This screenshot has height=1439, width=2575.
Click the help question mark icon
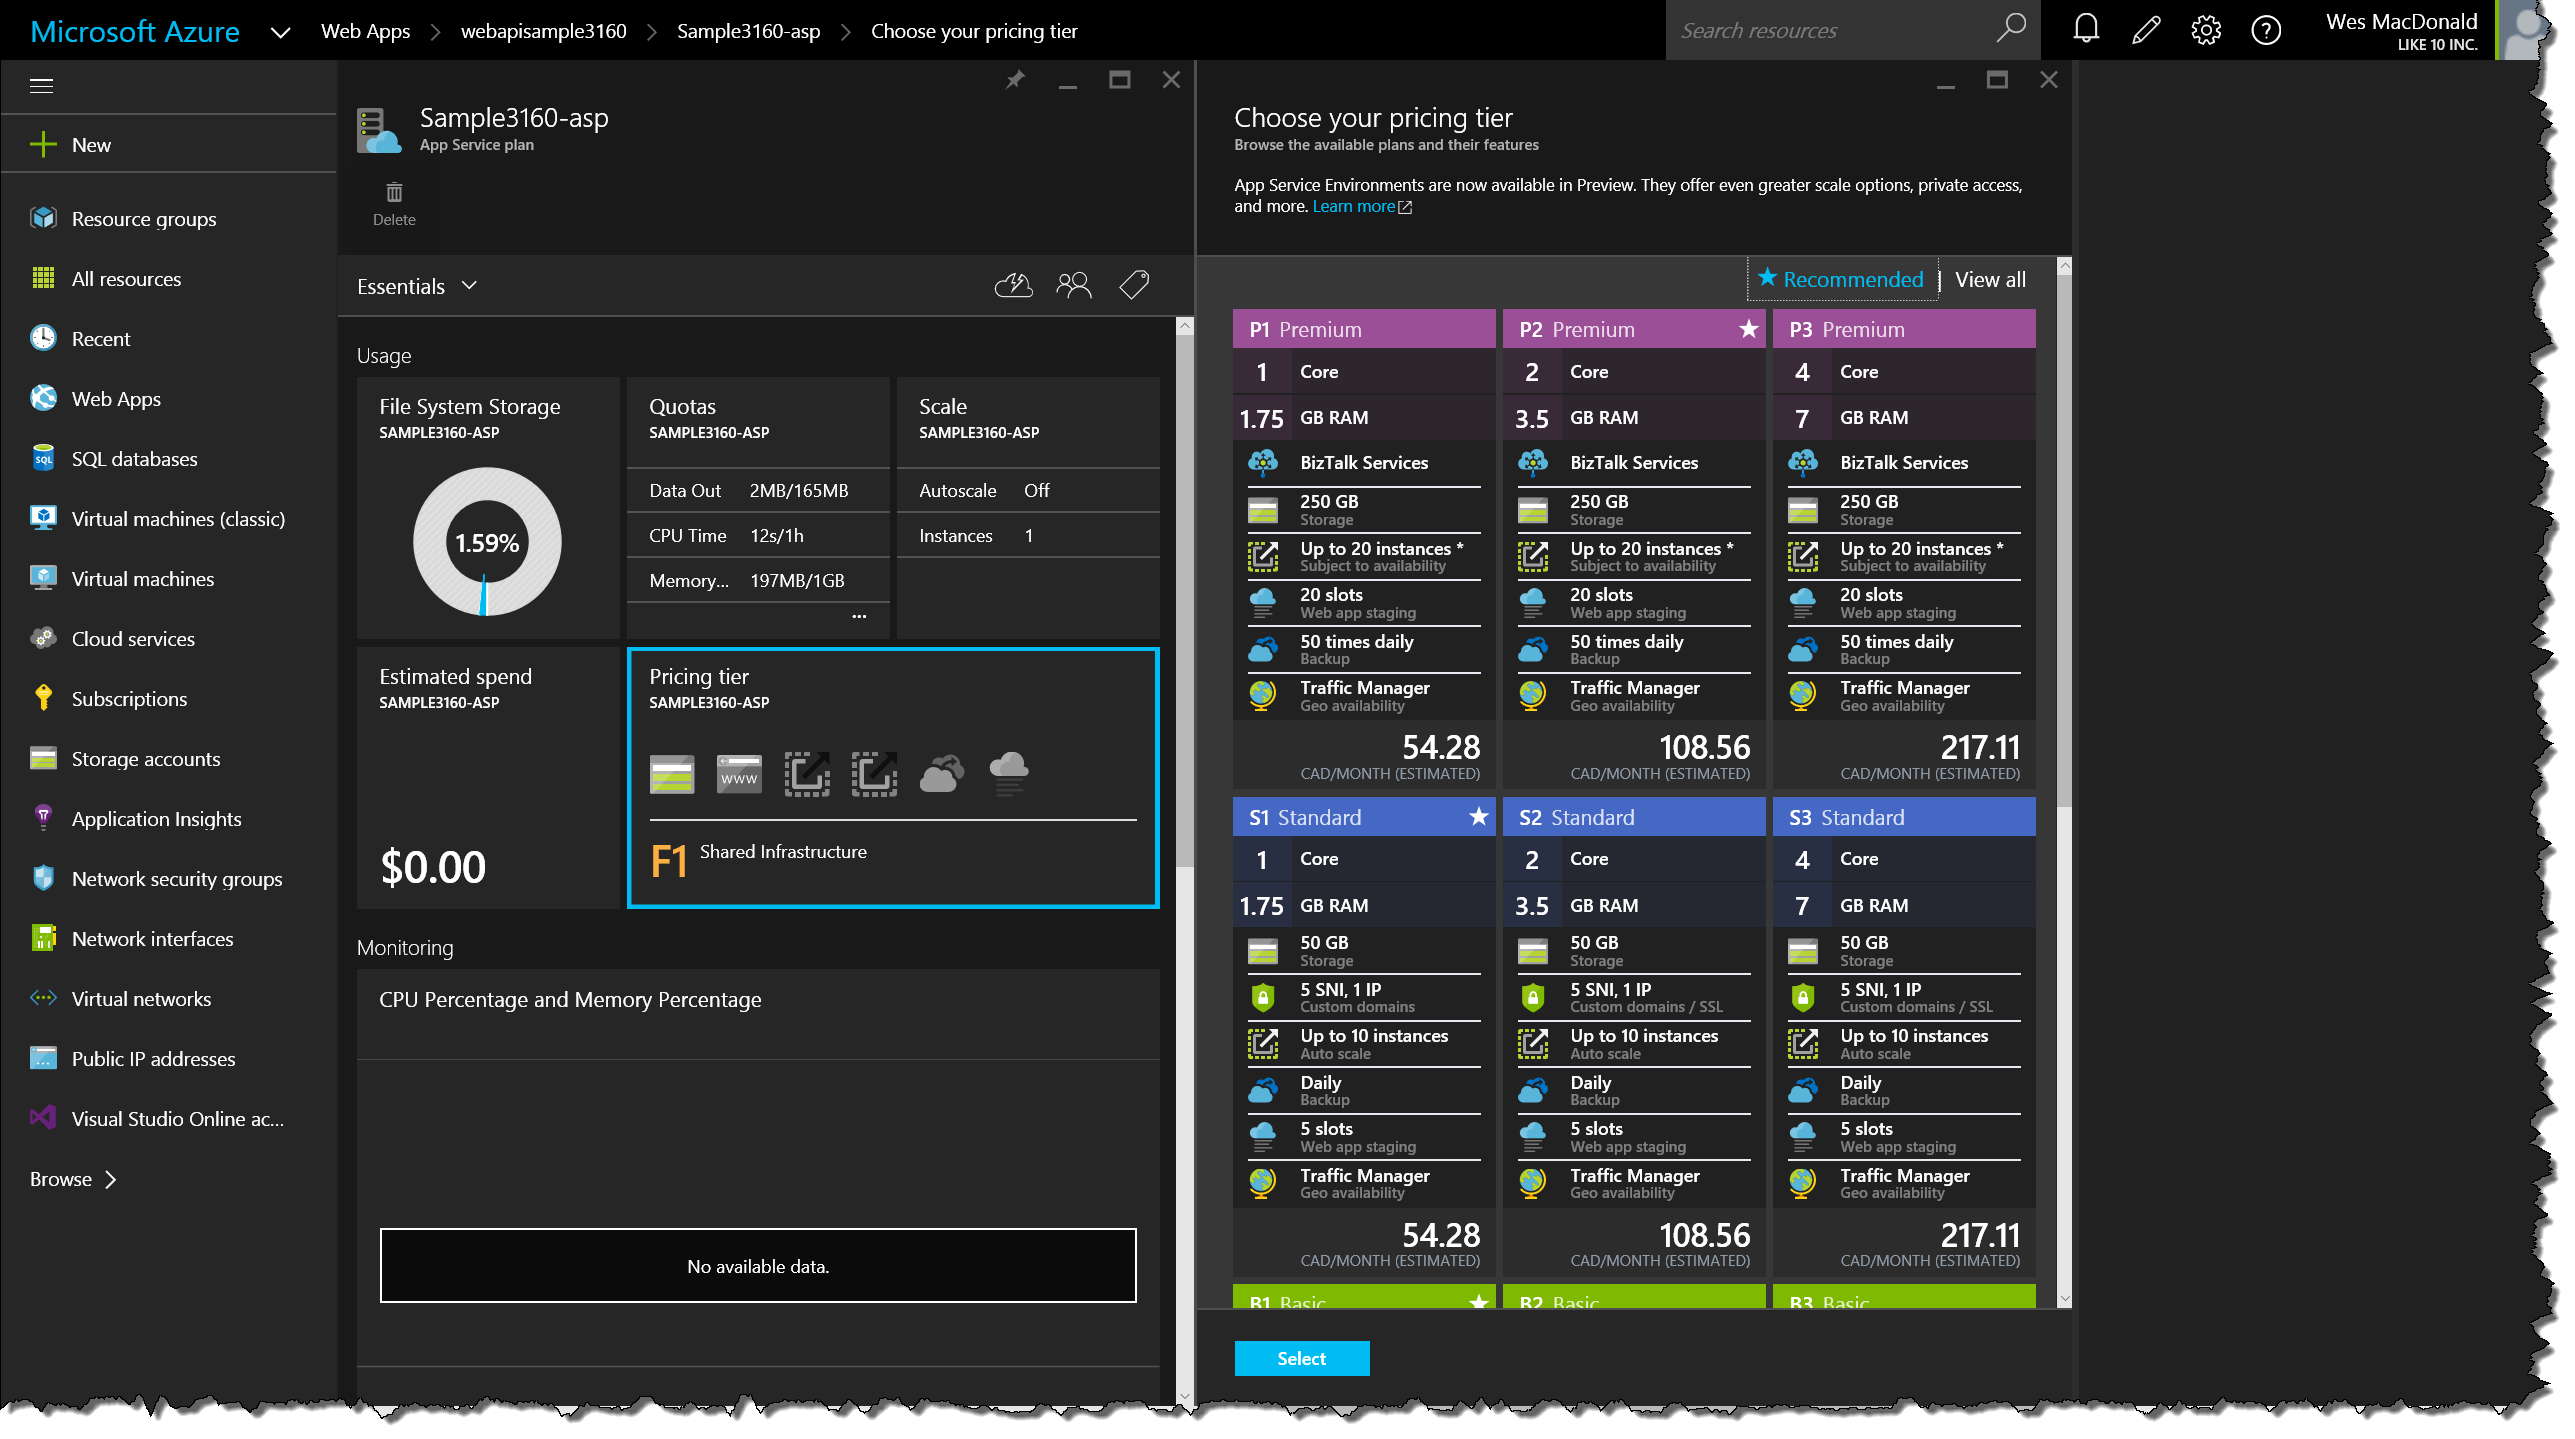coord(2265,30)
